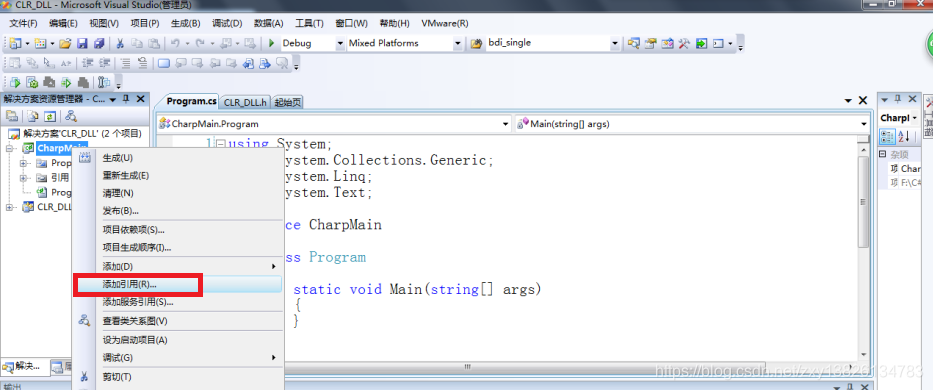Click the New Project toolbar icon

[14, 43]
